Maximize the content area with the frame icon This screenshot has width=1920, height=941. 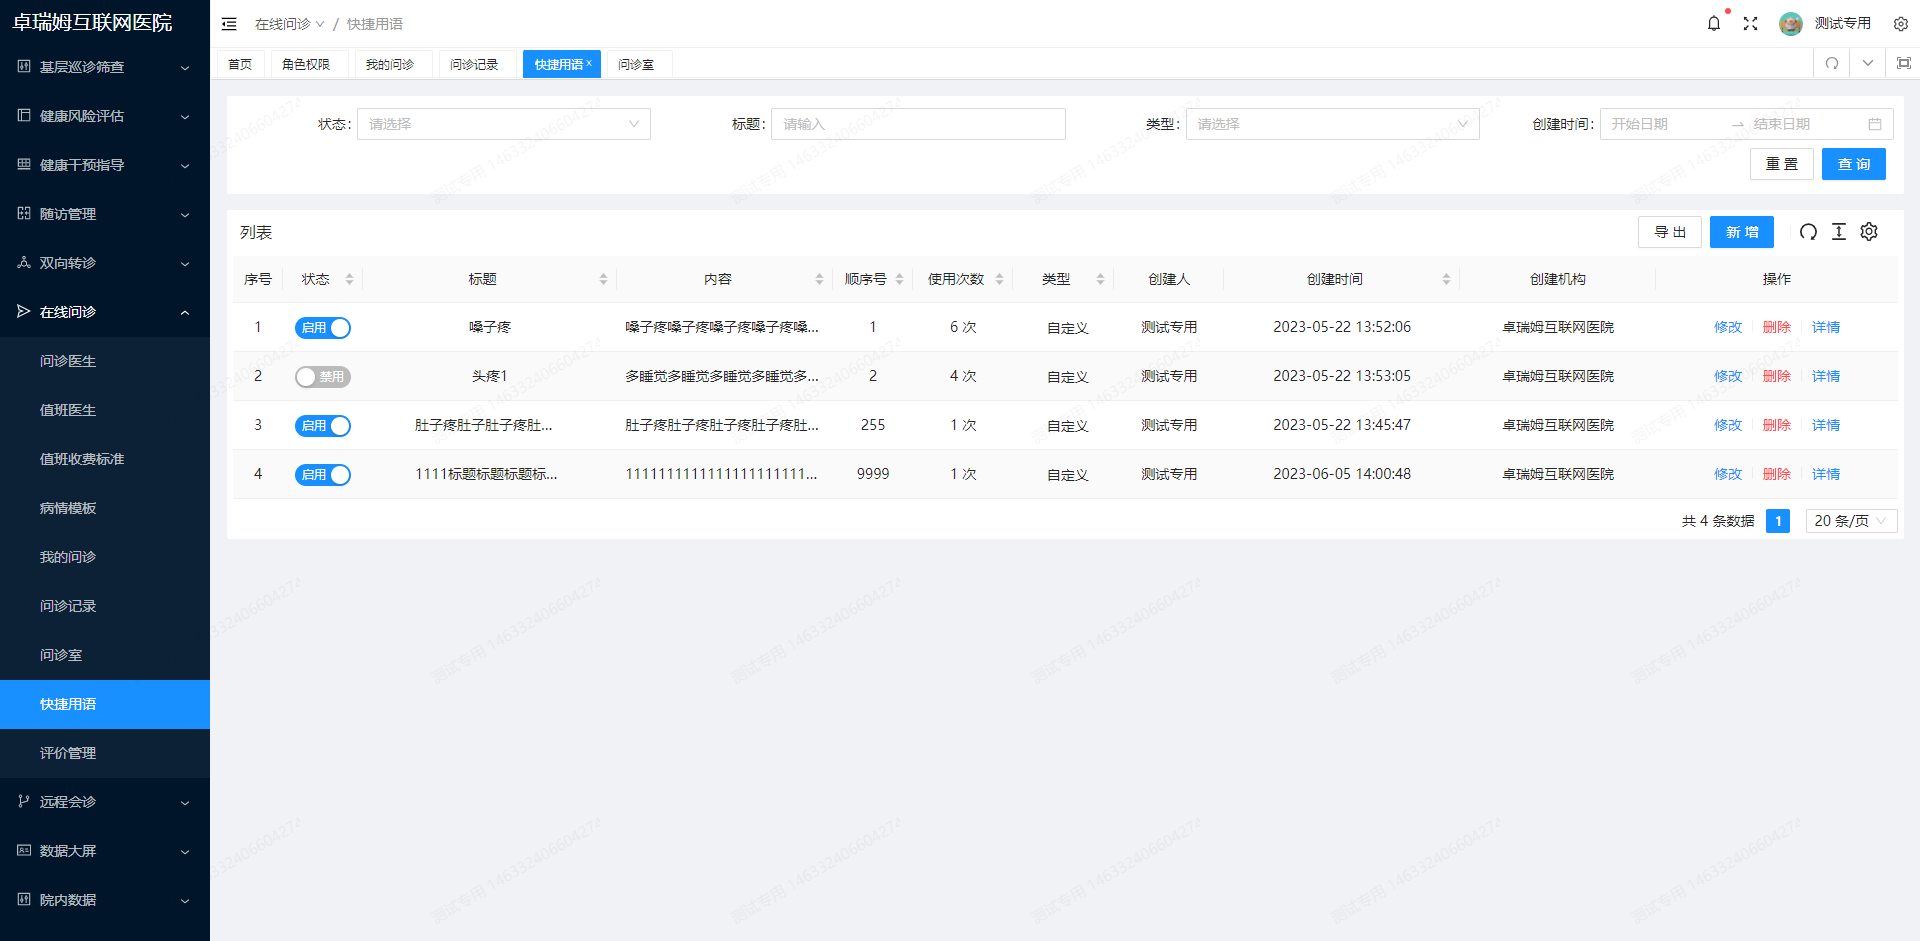(1905, 63)
